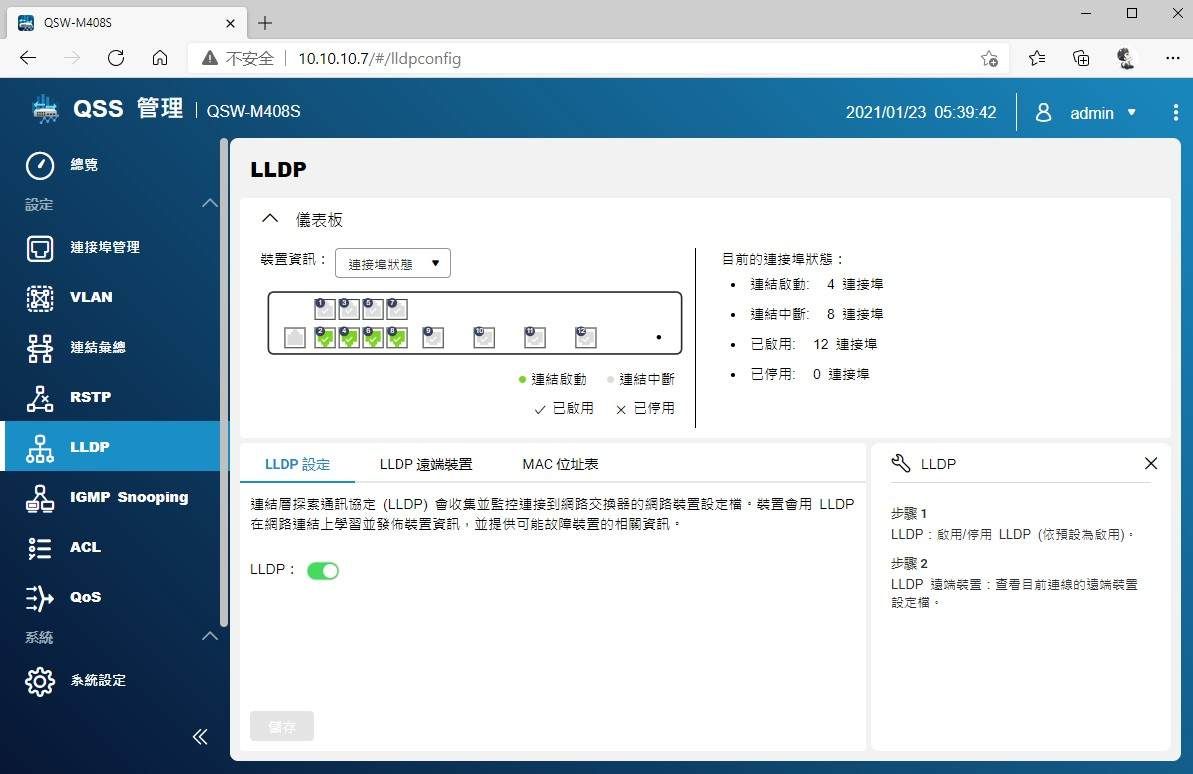Viewport: 1193px width, 774px height.
Task: Open the overview gauge icon
Action: (x=40, y=165)
